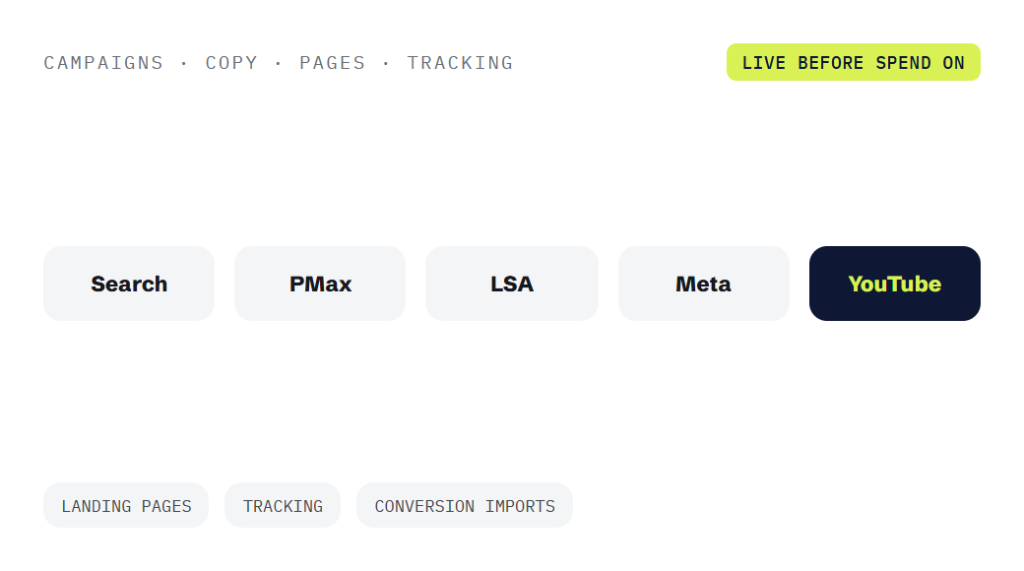The image size is (1024, 571).
Task: Click TRACKING in the top header row
Action: pyautogui.click(x=460, y=63)
